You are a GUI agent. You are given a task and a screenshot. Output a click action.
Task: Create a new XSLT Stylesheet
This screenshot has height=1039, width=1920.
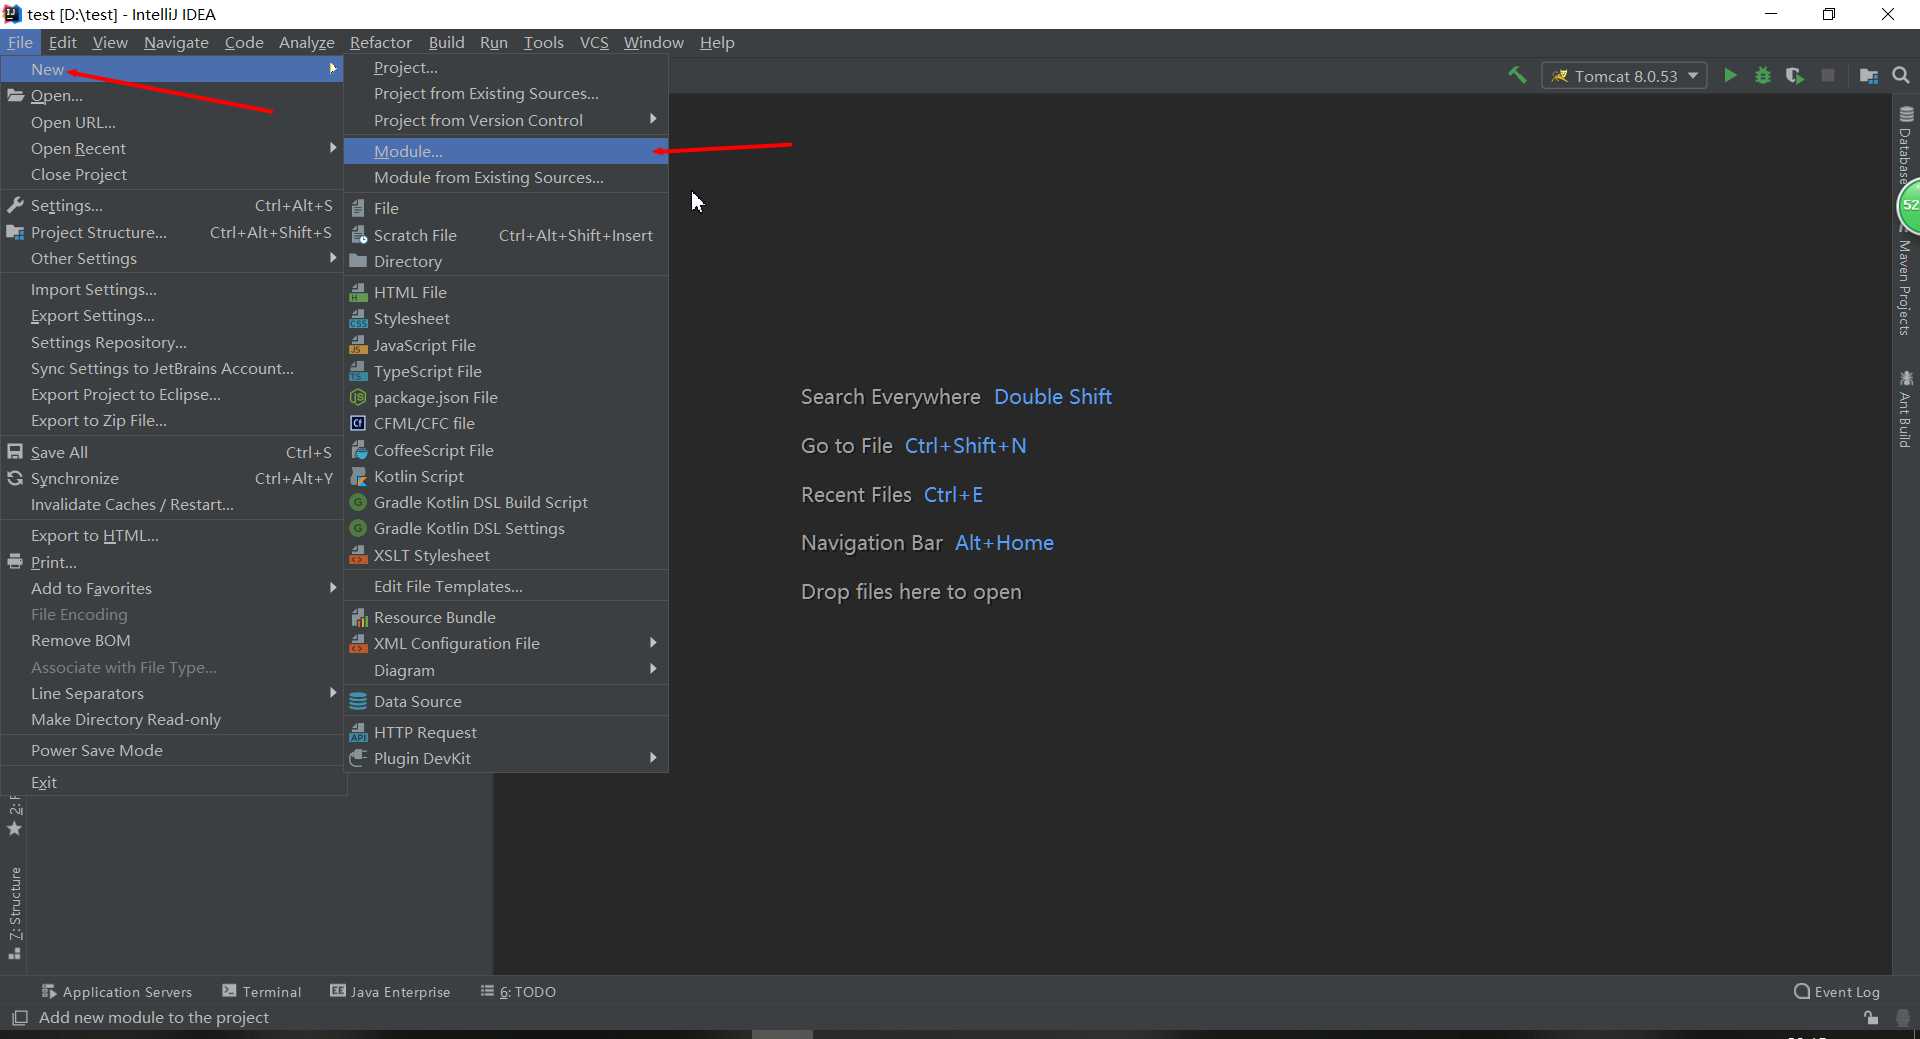pos(506,555)
